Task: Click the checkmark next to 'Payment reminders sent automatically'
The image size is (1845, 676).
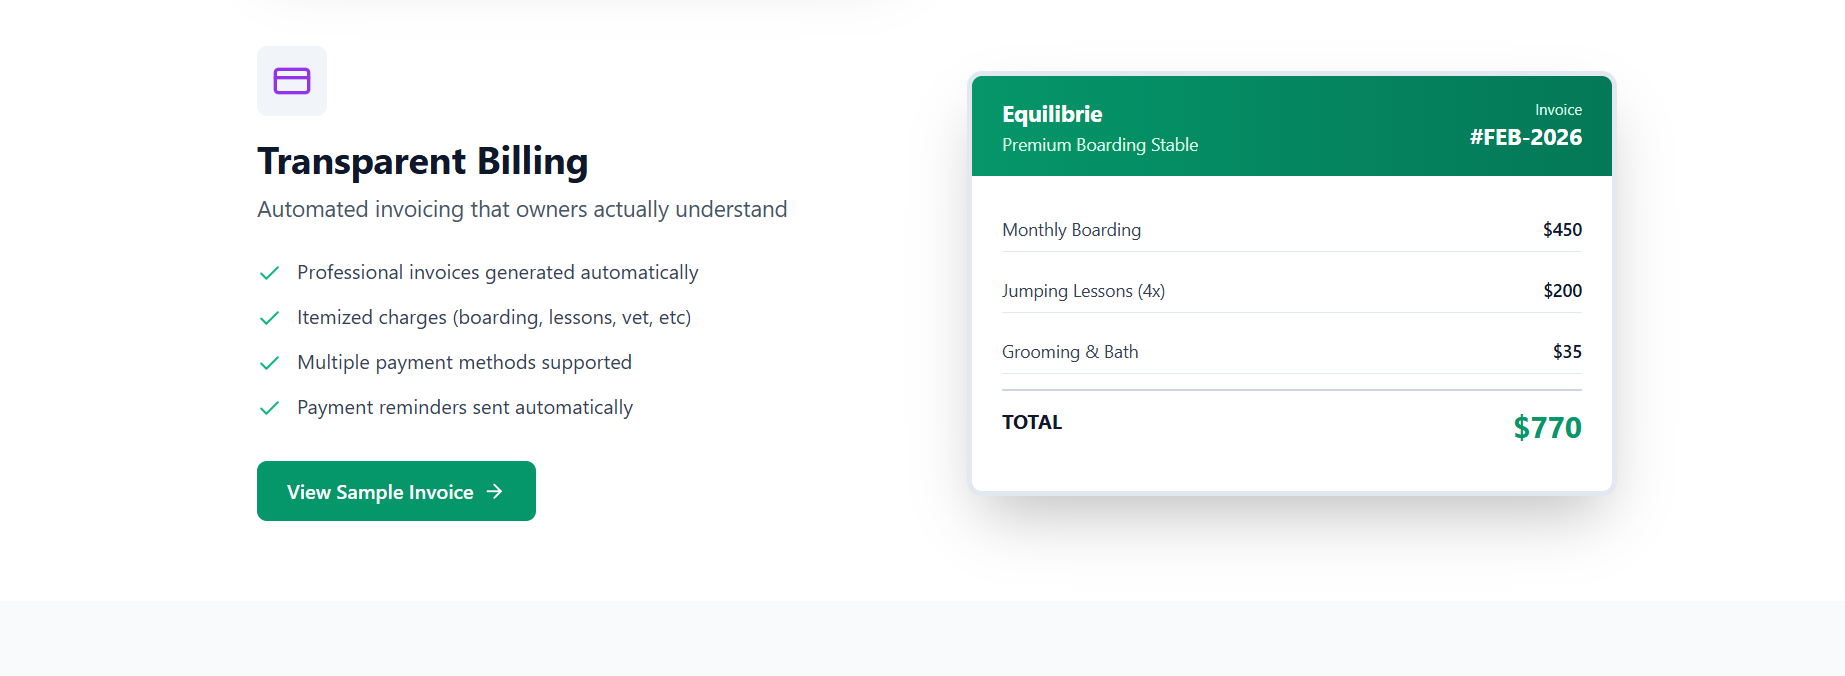Action: pyautogui.click(x=269, y=408)
